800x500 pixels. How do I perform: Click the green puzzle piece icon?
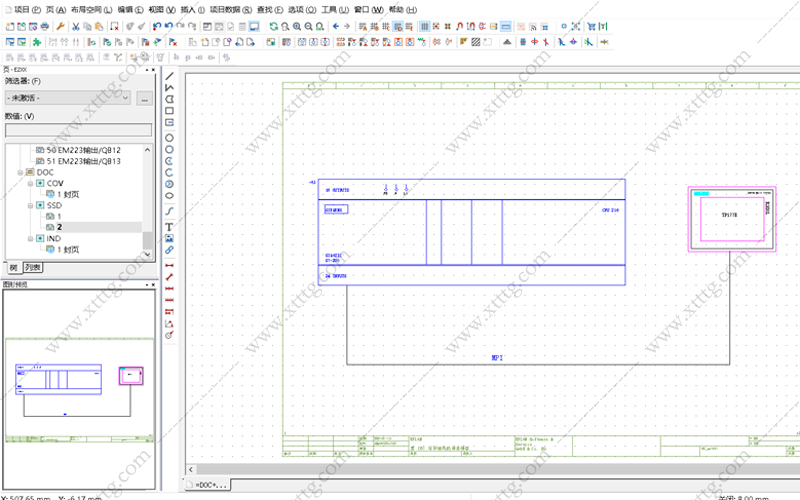pos(37,42)
